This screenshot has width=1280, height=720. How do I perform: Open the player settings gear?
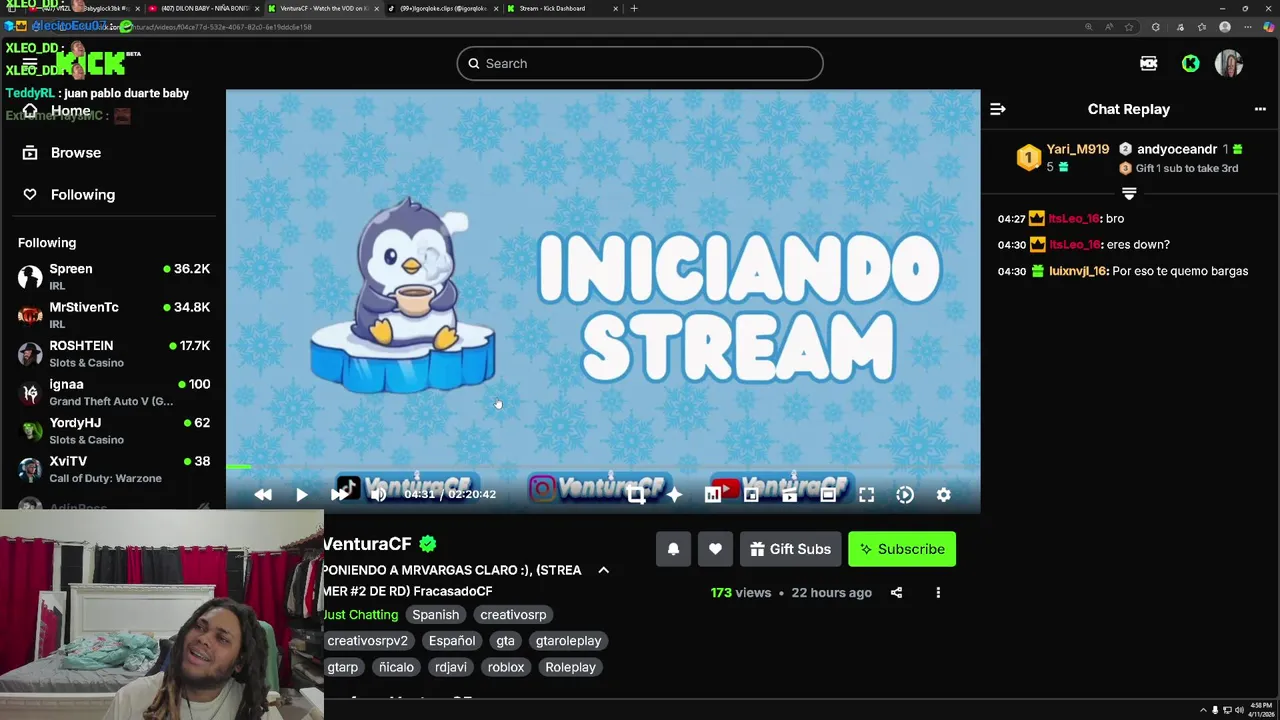click(943, 494)
